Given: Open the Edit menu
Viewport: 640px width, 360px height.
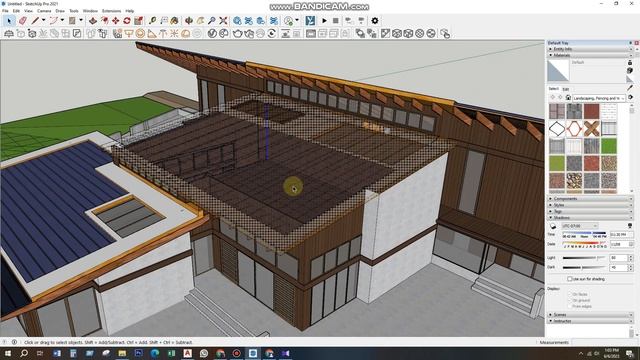Looking at the screenshot, I should 16,11.
